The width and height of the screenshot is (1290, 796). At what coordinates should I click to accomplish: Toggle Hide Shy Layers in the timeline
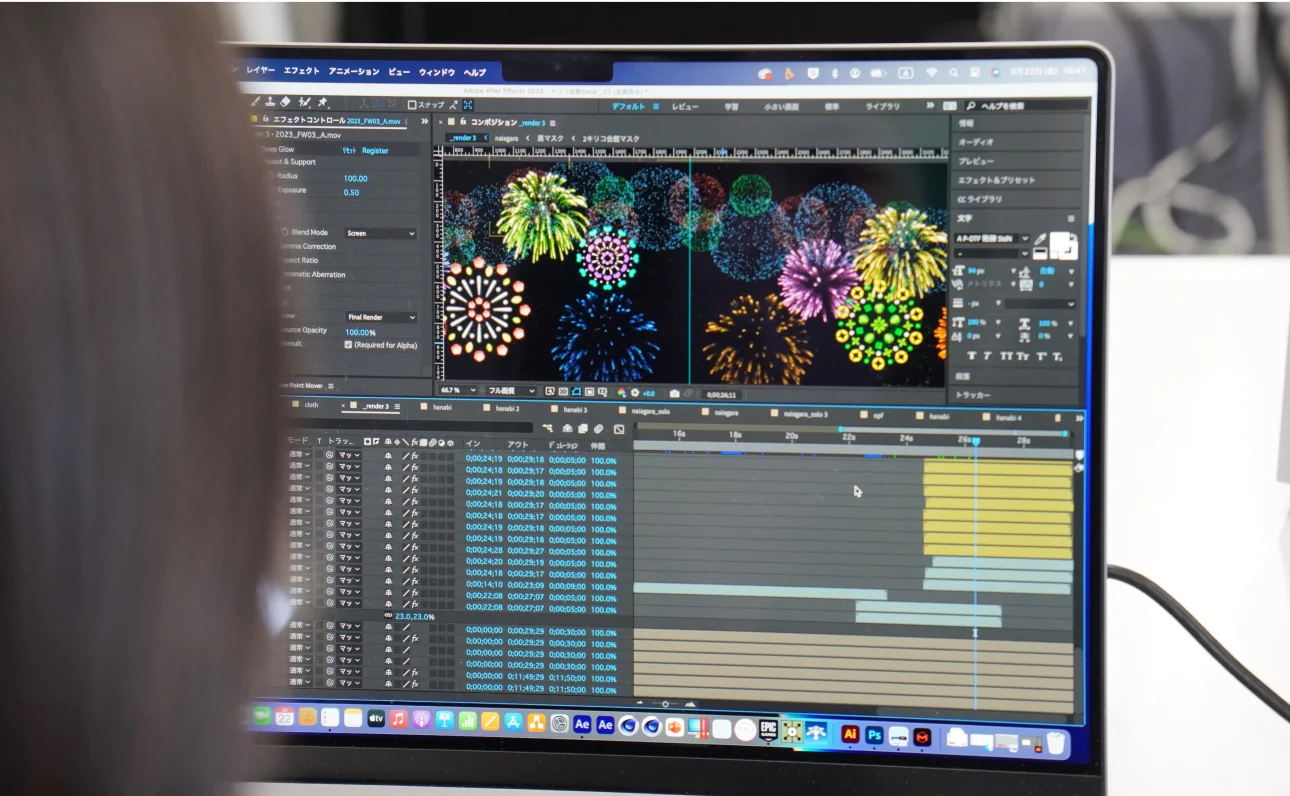tap(567, 428)
